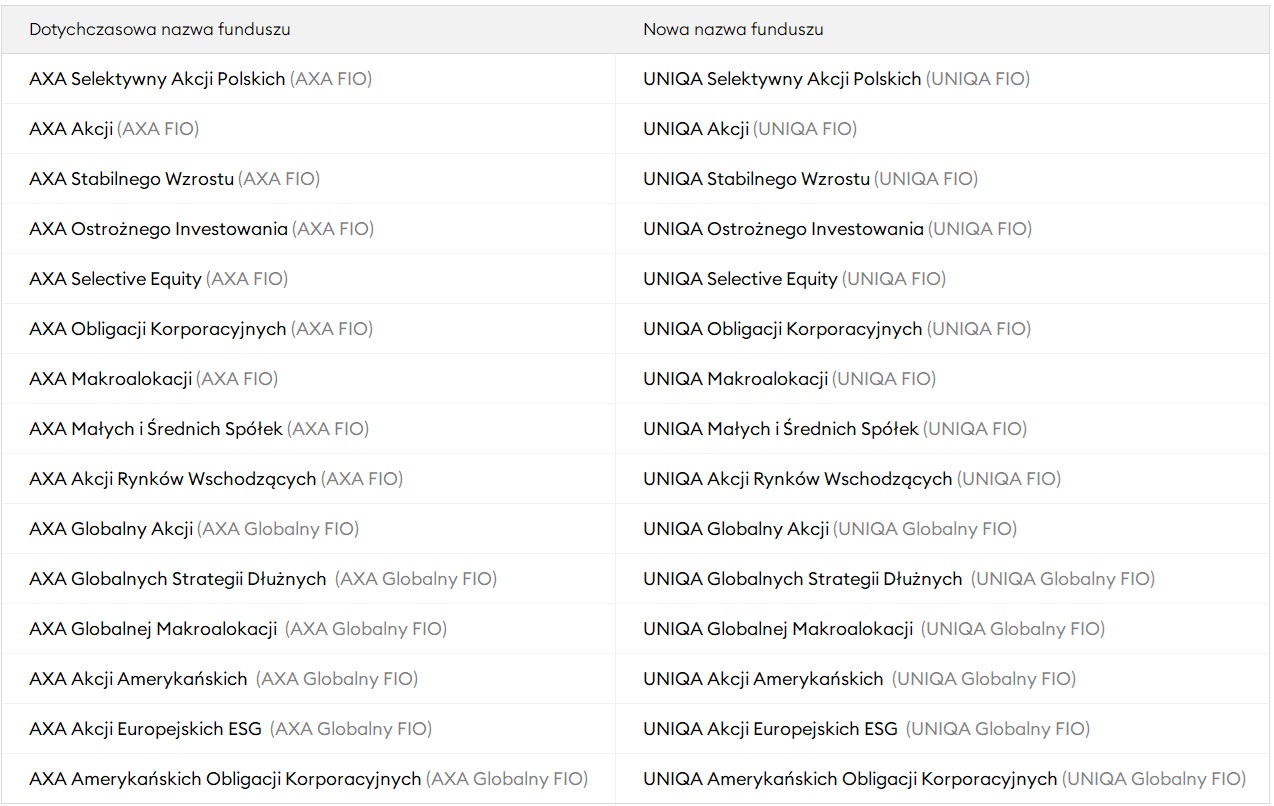Click 'UNIQA Akcji Amerykańskich' fund name
1274x806 pixels.
[x=763, y=679]
